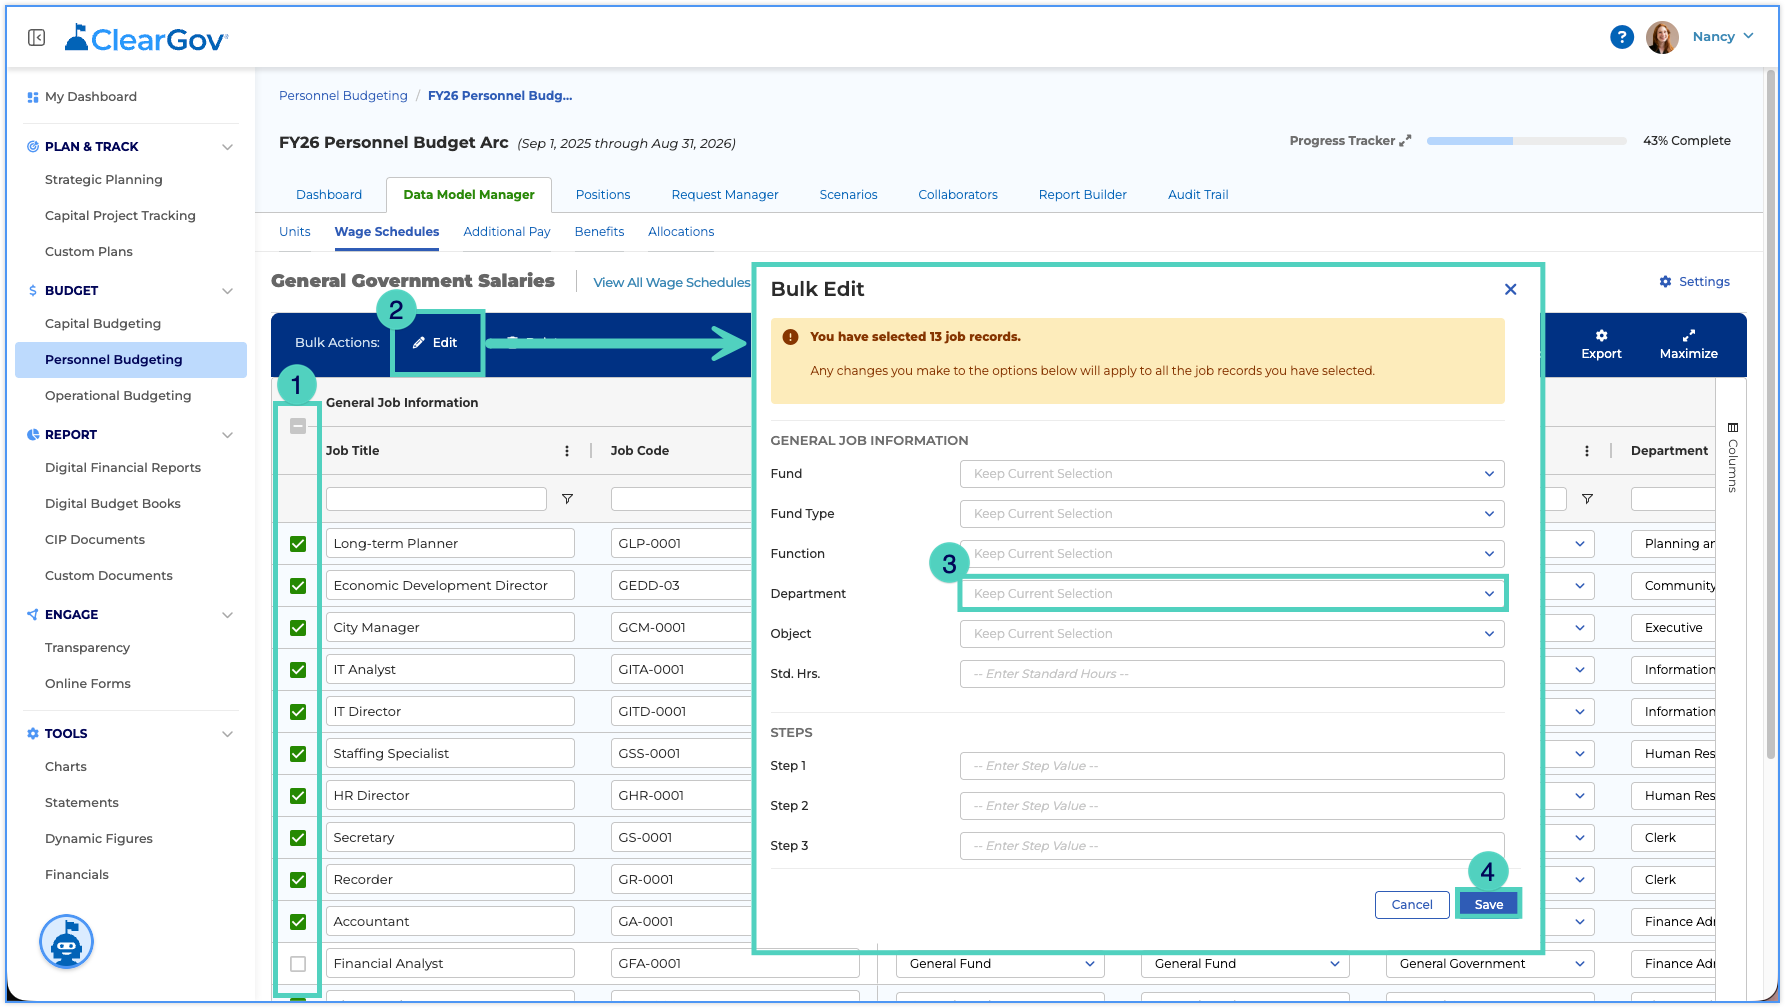
Task: Collapse the PLAN & TRACK section
Action: (227, 147)
